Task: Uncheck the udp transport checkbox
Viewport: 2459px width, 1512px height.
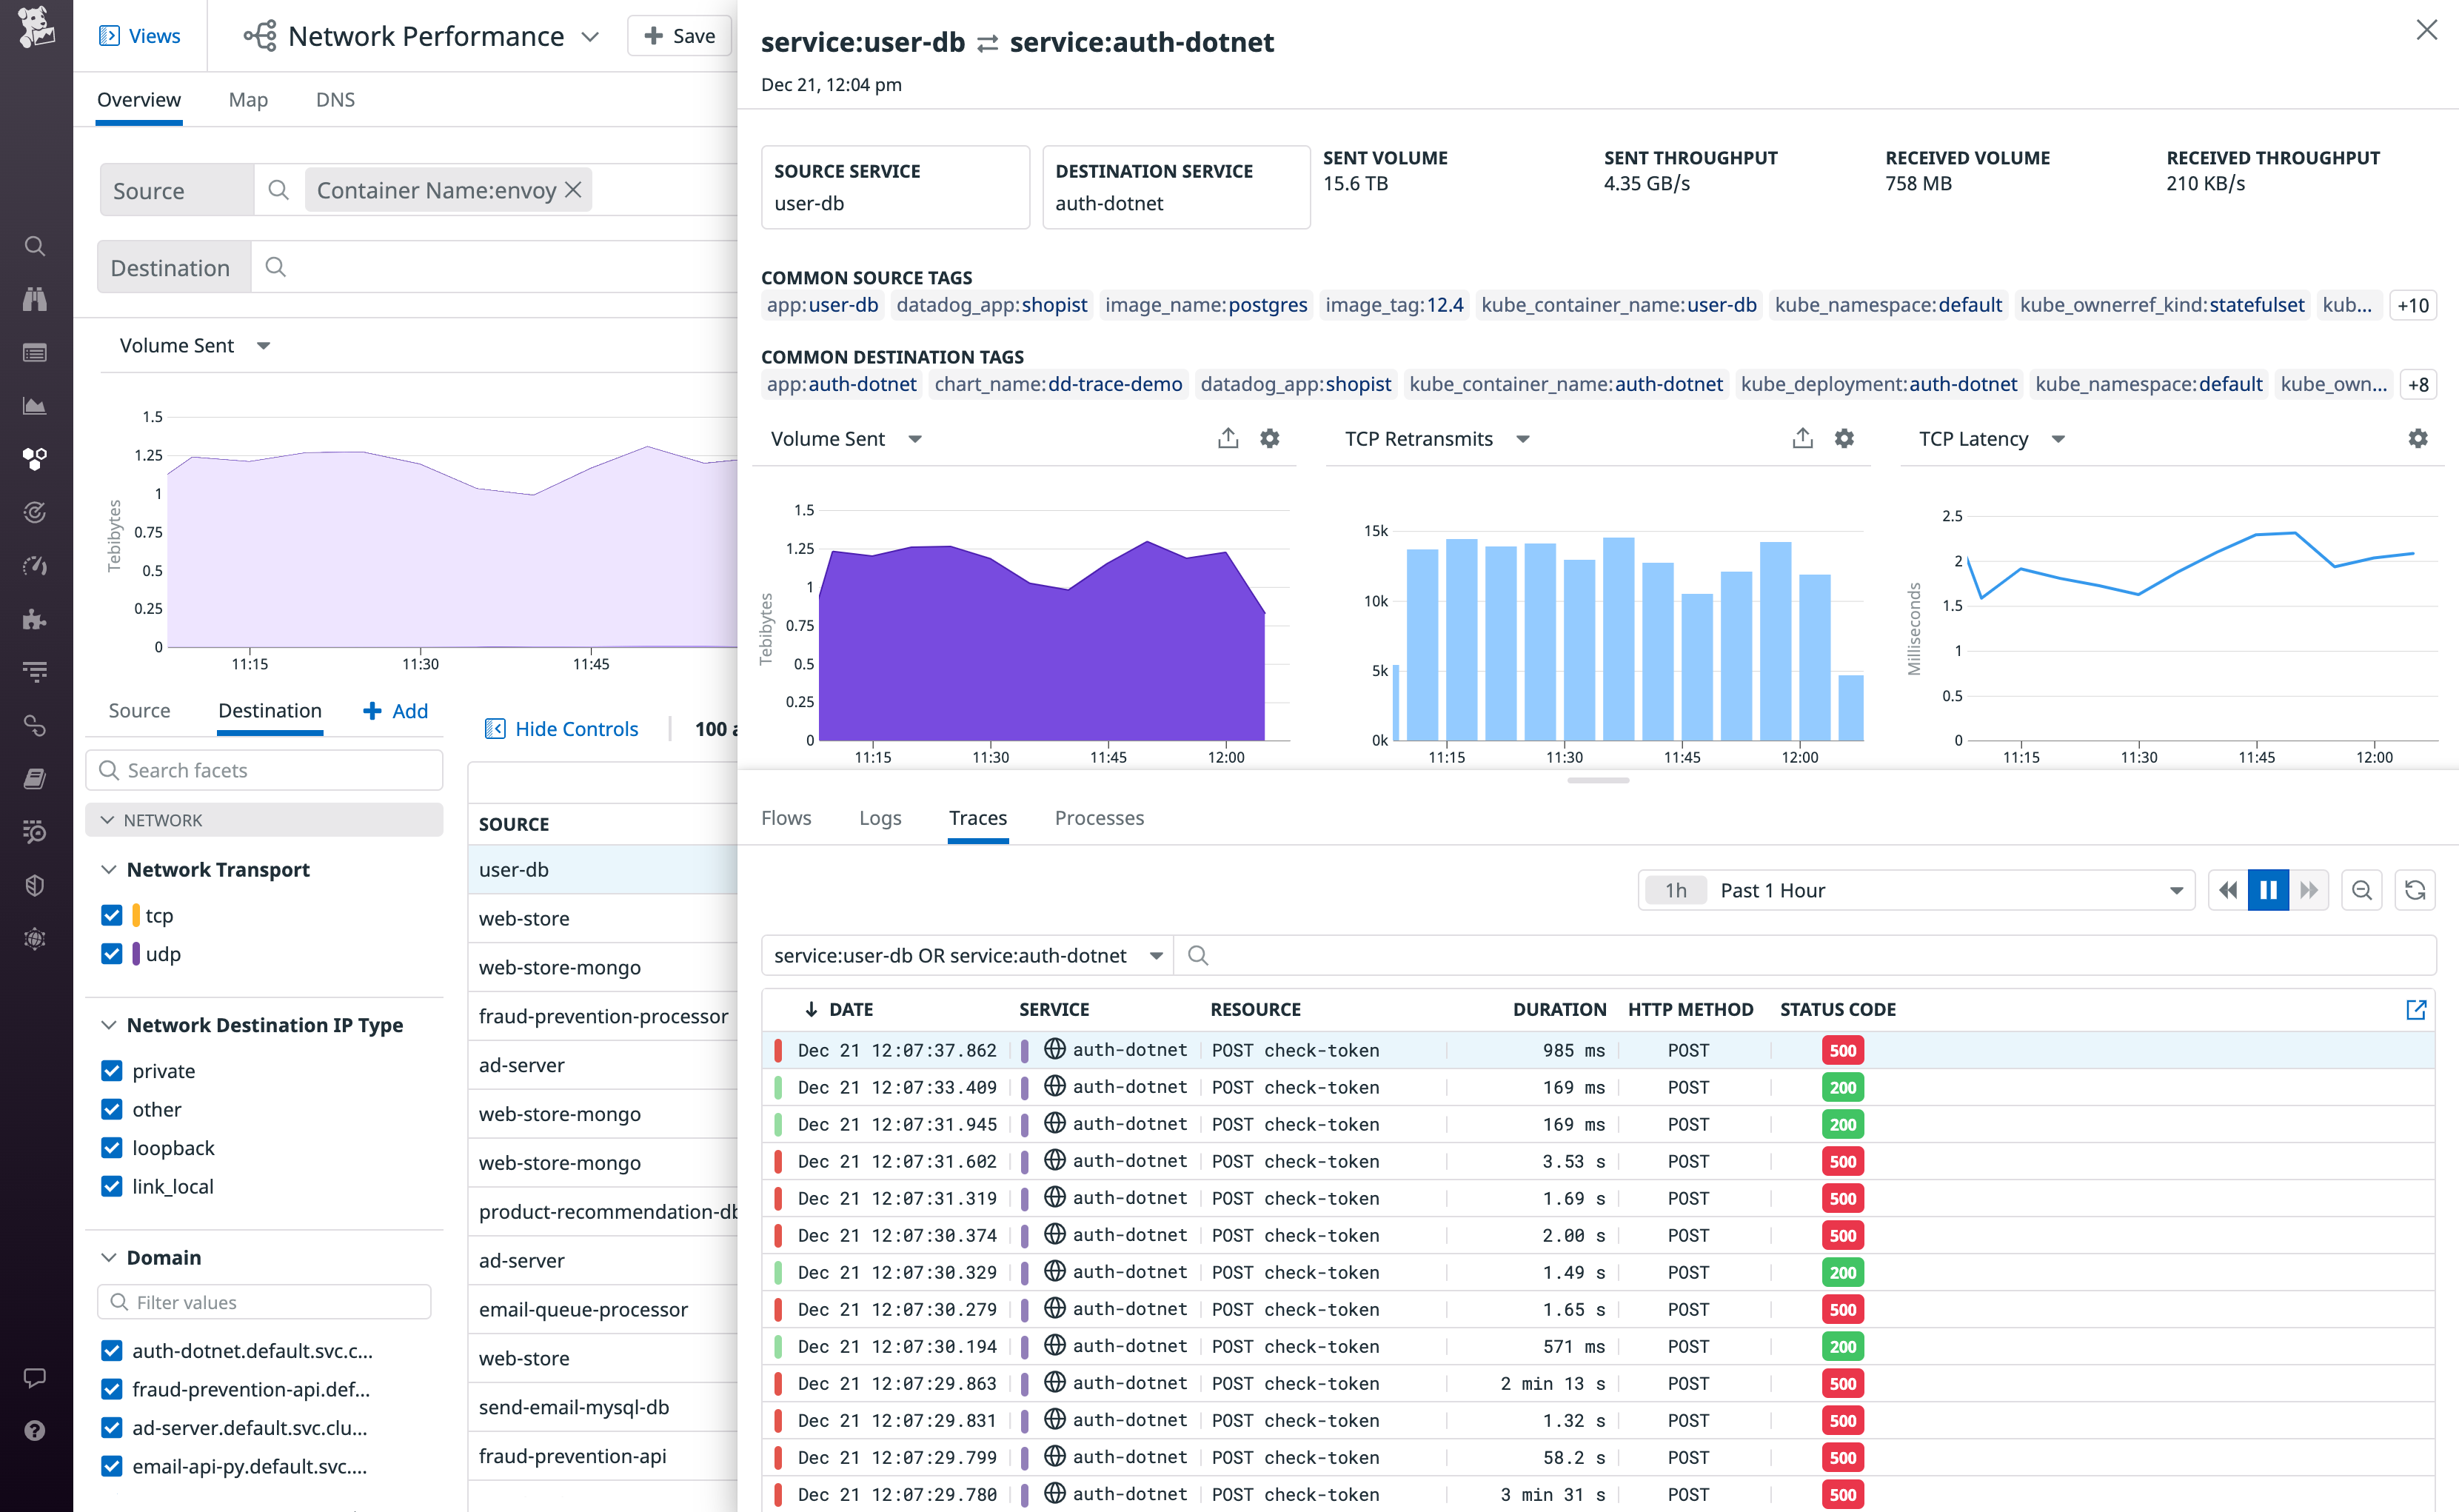Action: tap(112, 954)
